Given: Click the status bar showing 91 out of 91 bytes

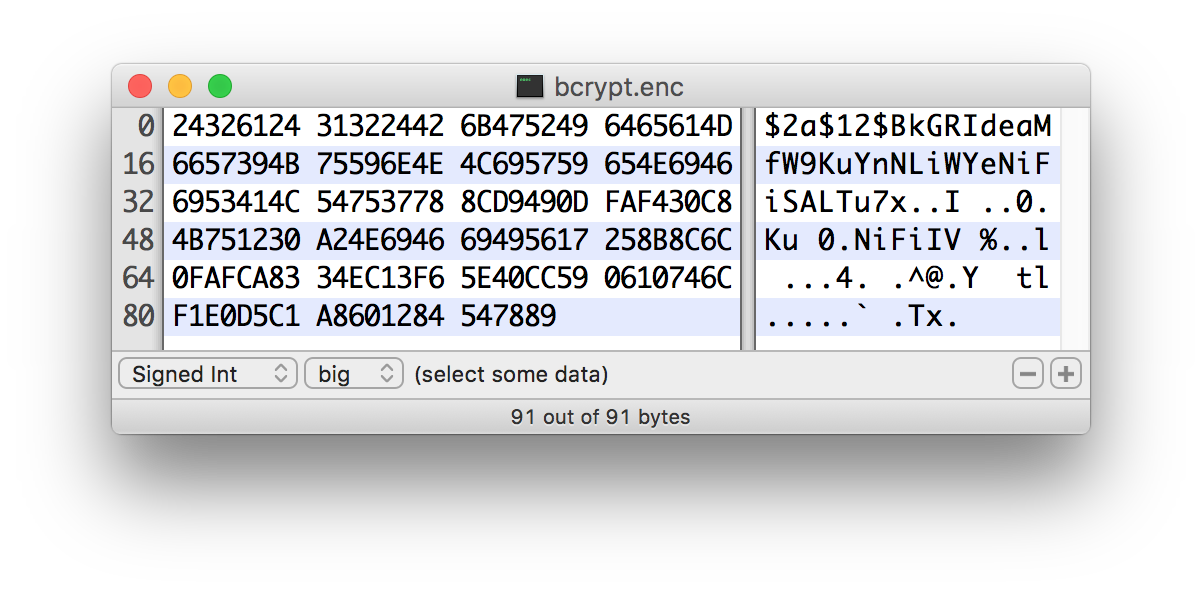Looking at the screenshot, I should pos(600,417).
